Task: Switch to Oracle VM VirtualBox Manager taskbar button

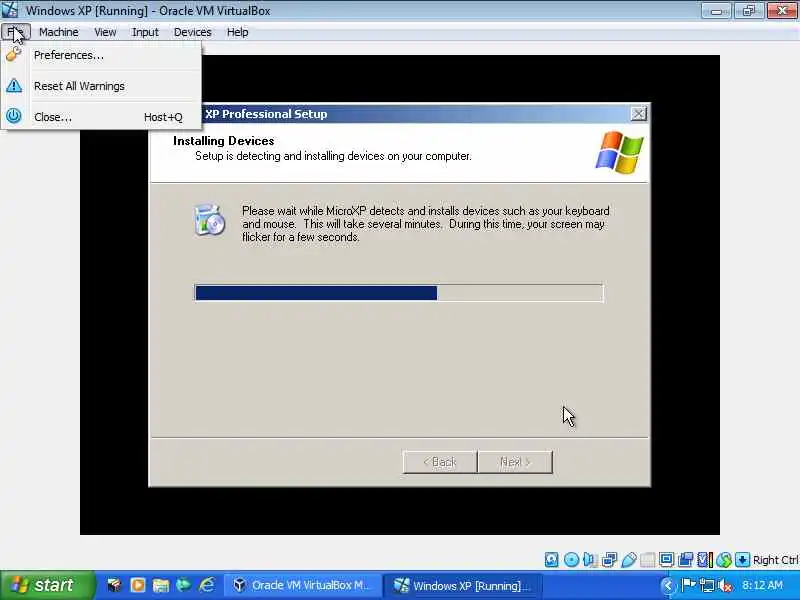Action: pos(303,585)
